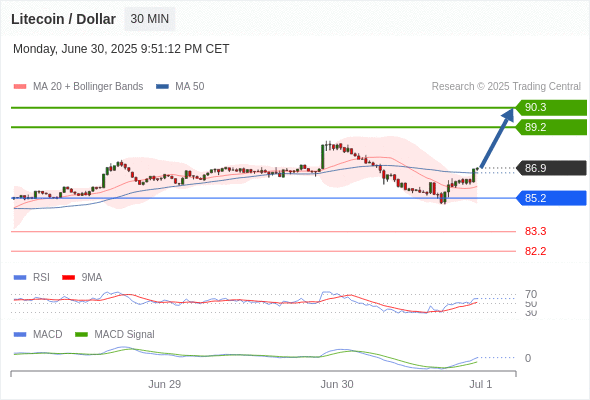The height and width of the screenshot is (400, 590).
Task: Click the MA 50 legend label
Action: 190,87
